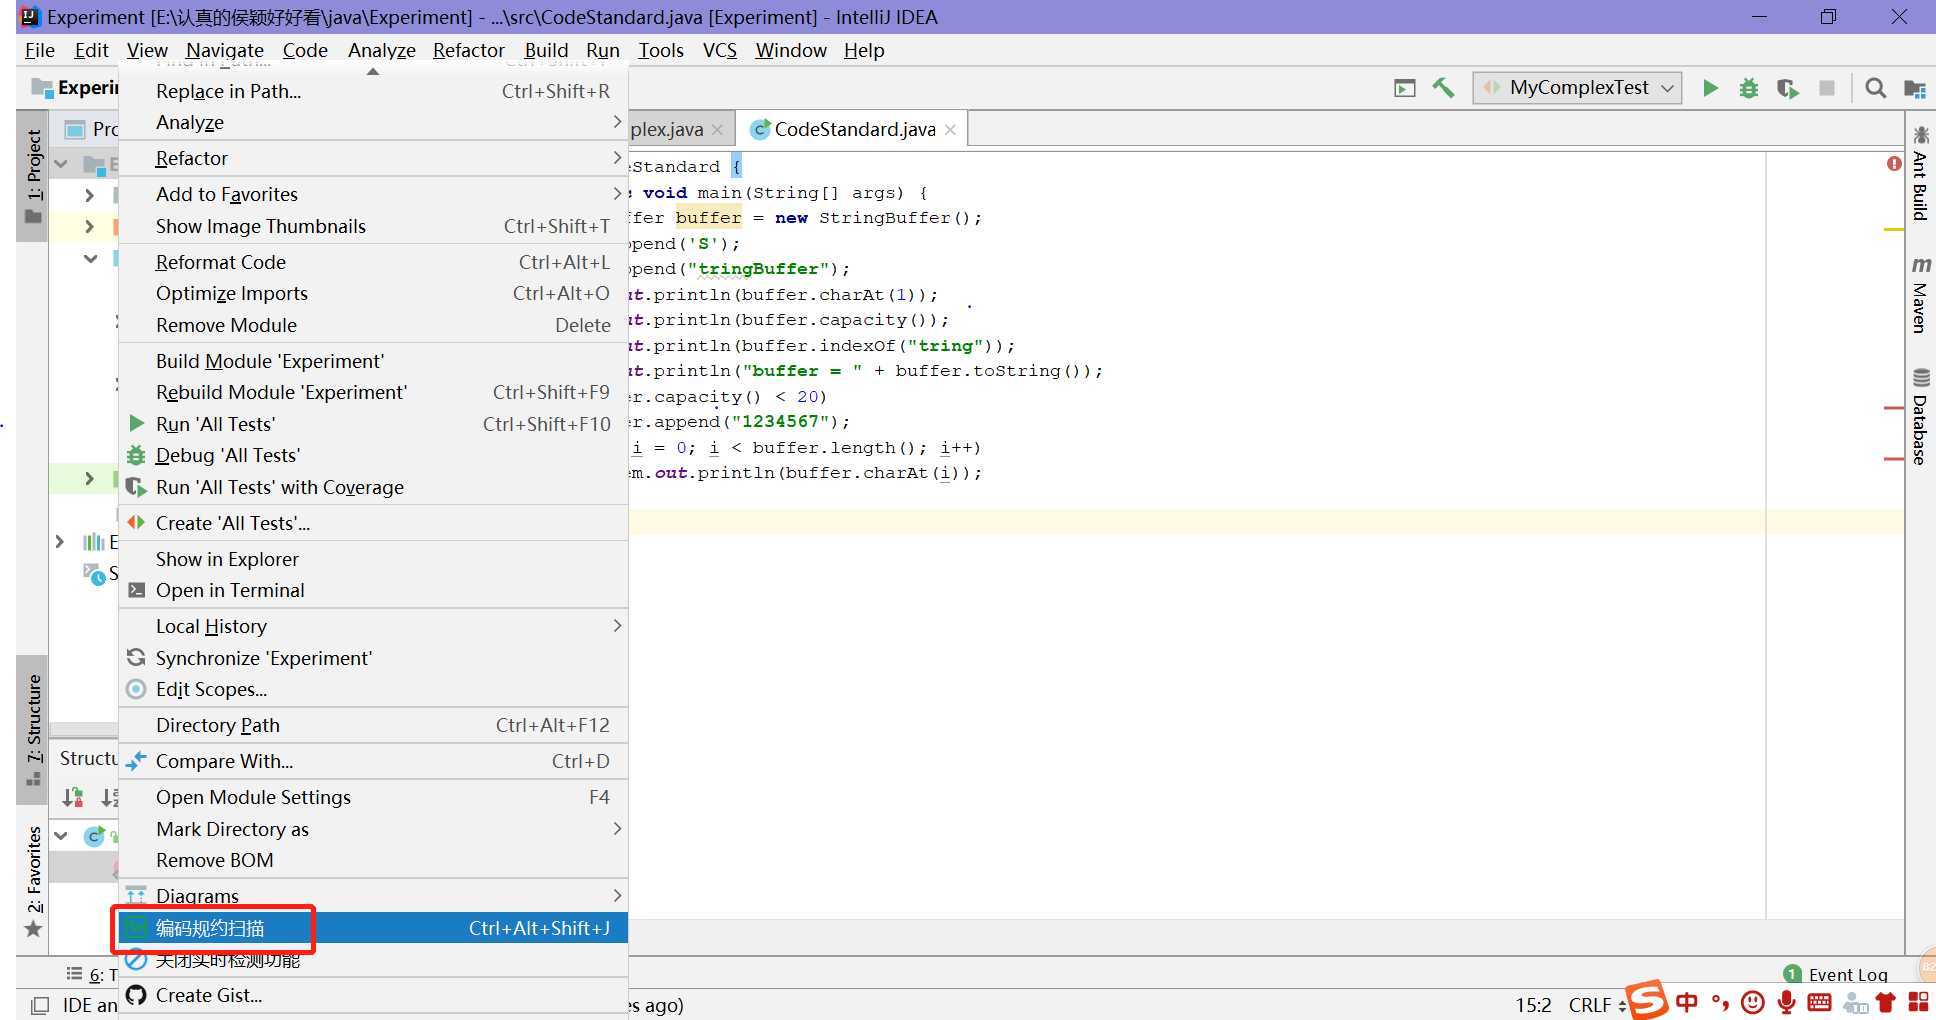Select Build Module 'Experiment'
Image resolution: width=1936 pixels, height=1020 pixels.
(x=373, y=361)
